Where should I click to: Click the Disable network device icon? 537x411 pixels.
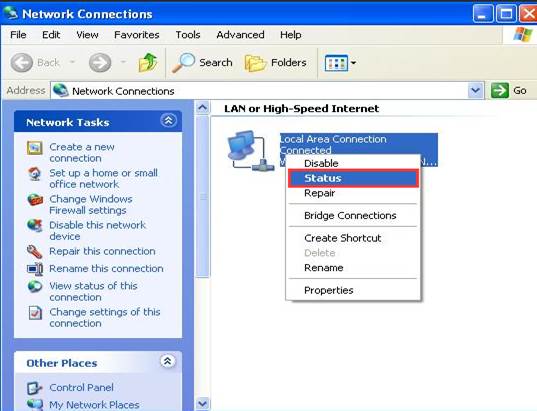(x=35, y=226)
